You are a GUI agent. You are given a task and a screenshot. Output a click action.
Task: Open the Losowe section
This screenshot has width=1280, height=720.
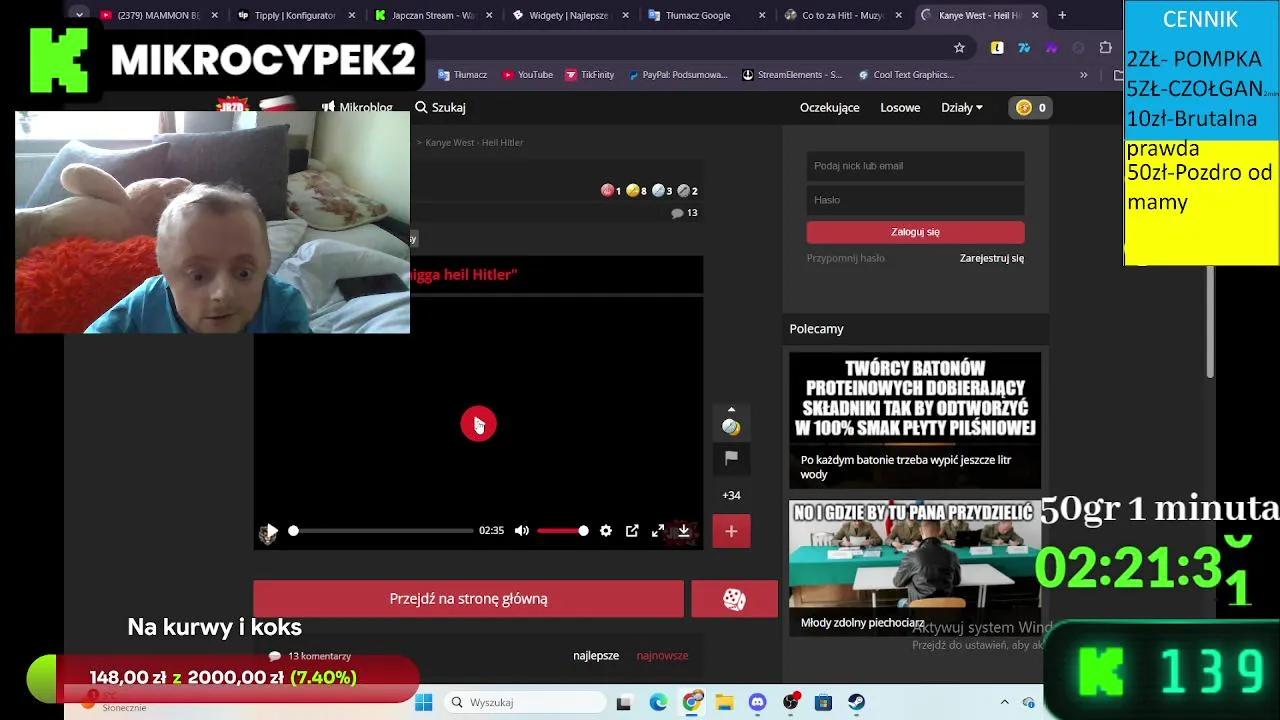click(900, 107)
